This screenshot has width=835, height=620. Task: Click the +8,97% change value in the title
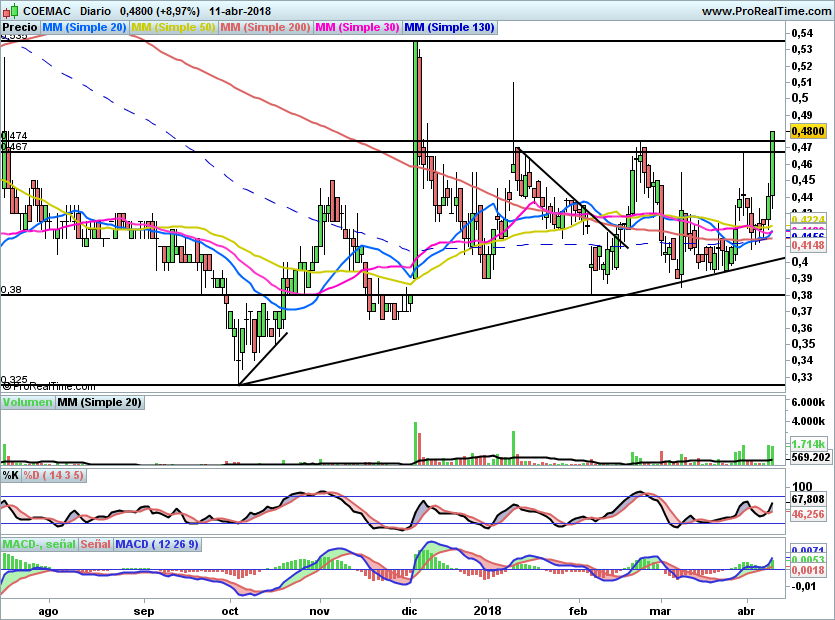pos(178,11)
